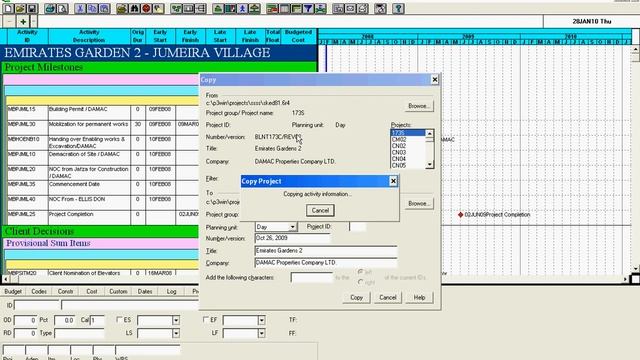Image resolution: width=640 pixels, height=360 pixels.
Task: Open the Log tab
Action: [171, 291]
